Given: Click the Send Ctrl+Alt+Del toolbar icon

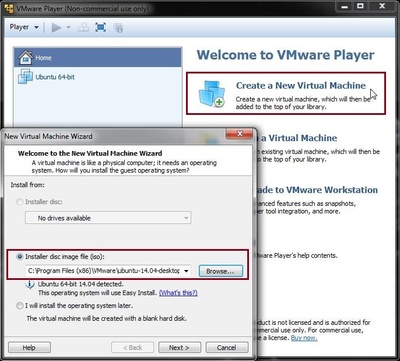Looking at the screenshot, I should point(83,27).
